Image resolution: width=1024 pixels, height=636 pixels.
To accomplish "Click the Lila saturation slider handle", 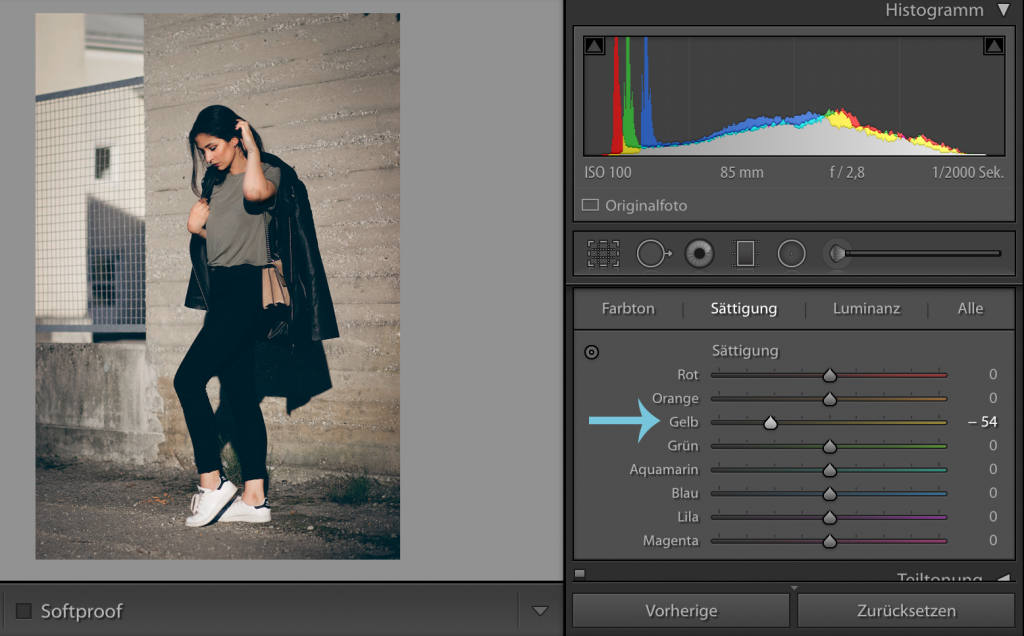I will [x=829, y=518].
